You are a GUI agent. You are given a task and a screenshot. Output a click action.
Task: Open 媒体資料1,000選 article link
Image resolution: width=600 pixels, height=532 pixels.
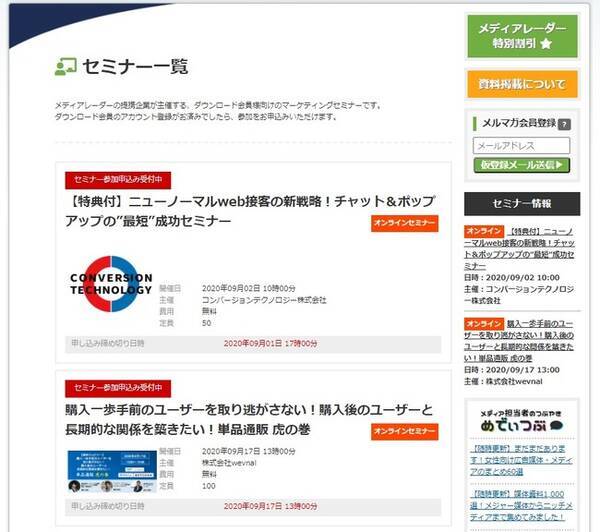(521, 505)
